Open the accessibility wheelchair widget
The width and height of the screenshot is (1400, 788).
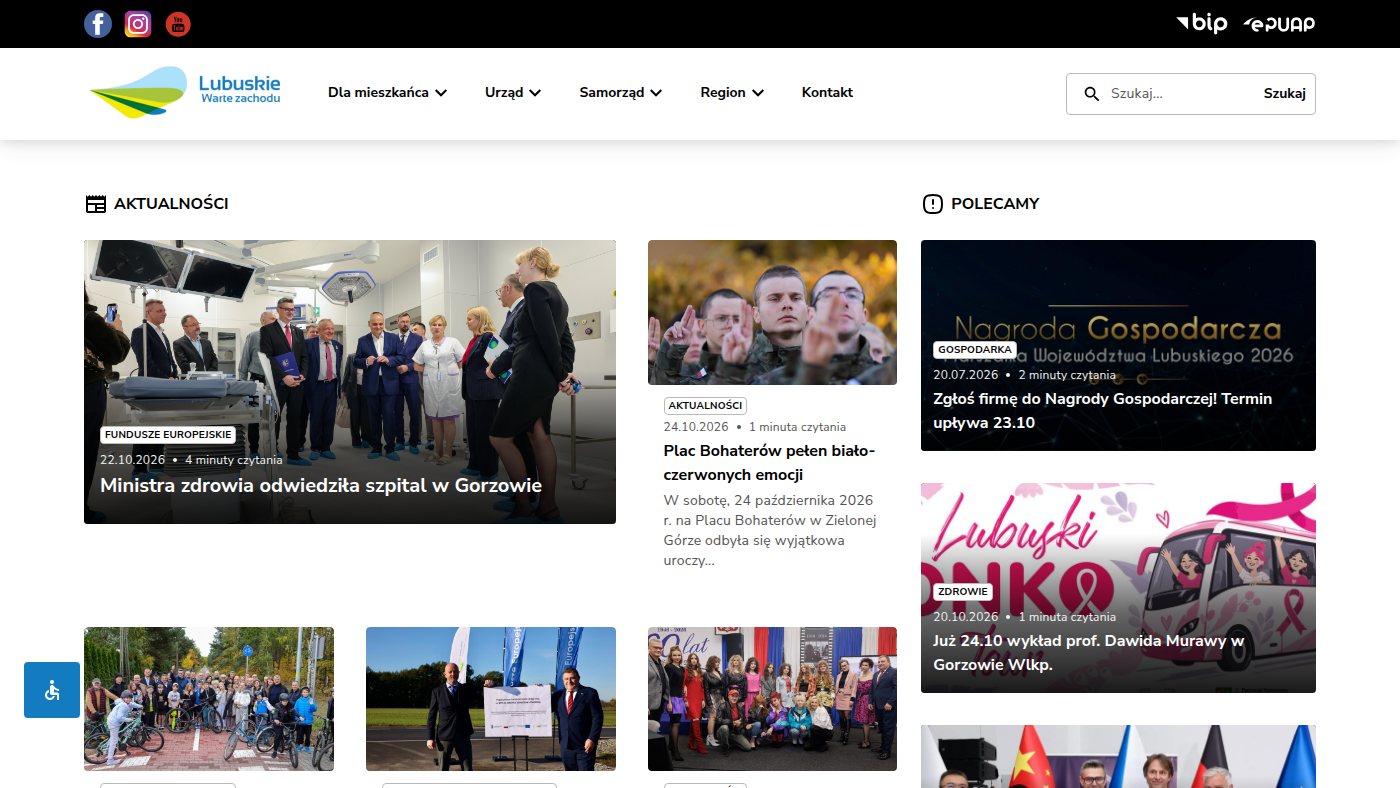tap(52, 690)
